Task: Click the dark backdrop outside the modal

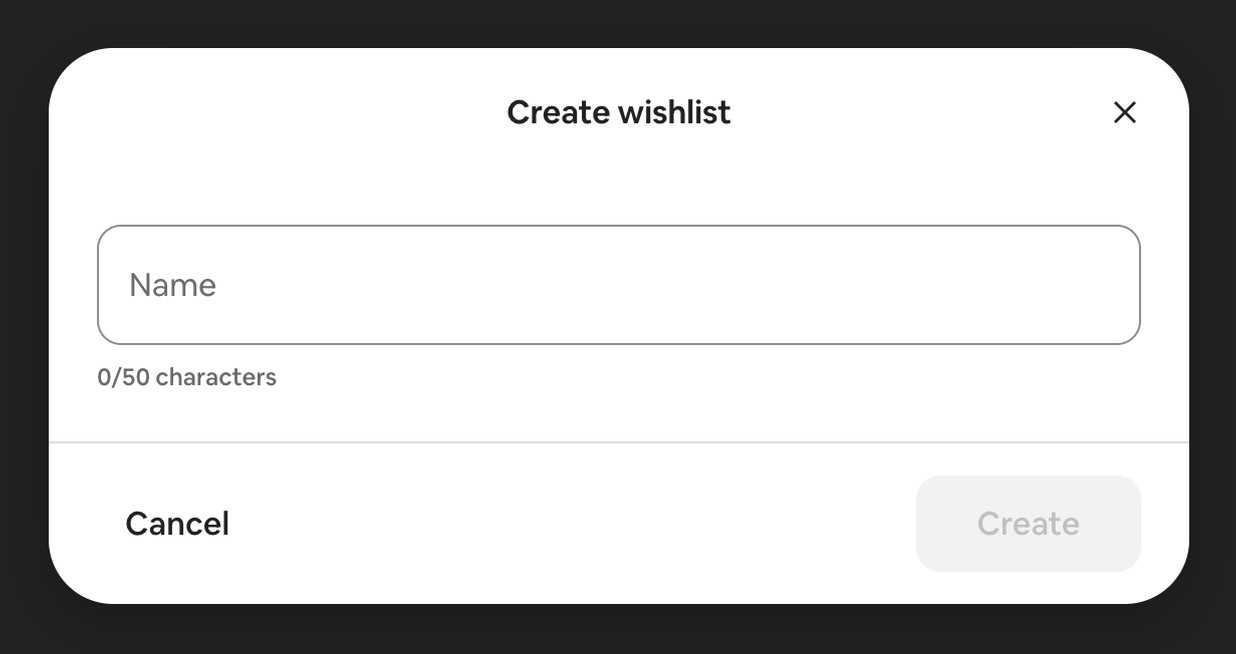Action: click(24, 327)
